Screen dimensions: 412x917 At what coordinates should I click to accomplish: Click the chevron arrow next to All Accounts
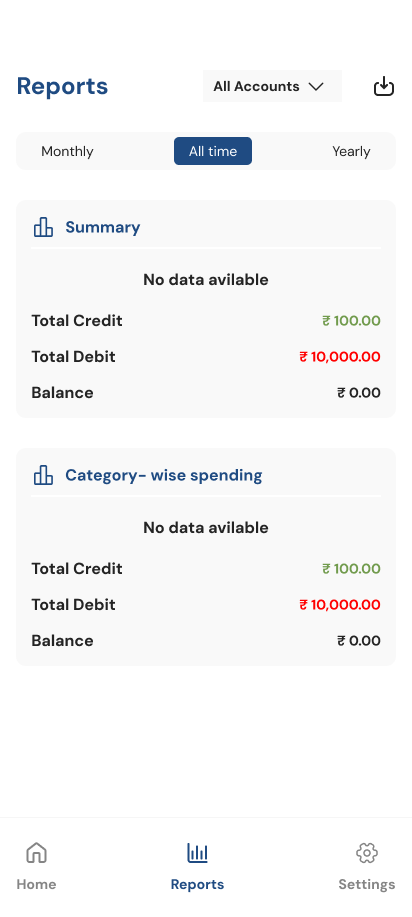[316, 87]
